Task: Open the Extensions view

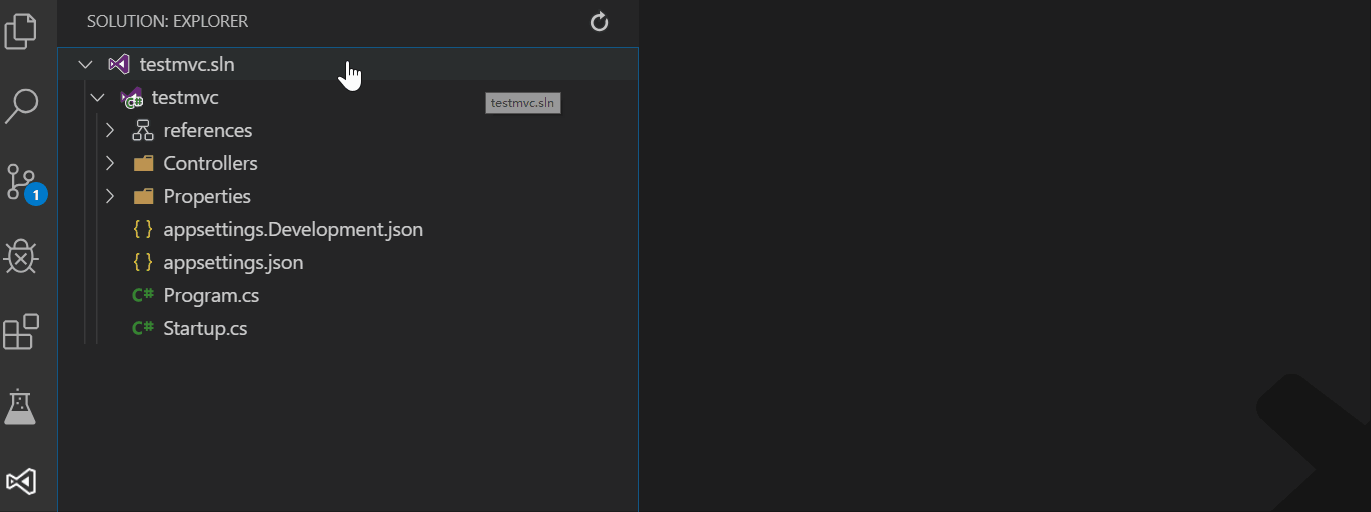Action: pos(22,332)
